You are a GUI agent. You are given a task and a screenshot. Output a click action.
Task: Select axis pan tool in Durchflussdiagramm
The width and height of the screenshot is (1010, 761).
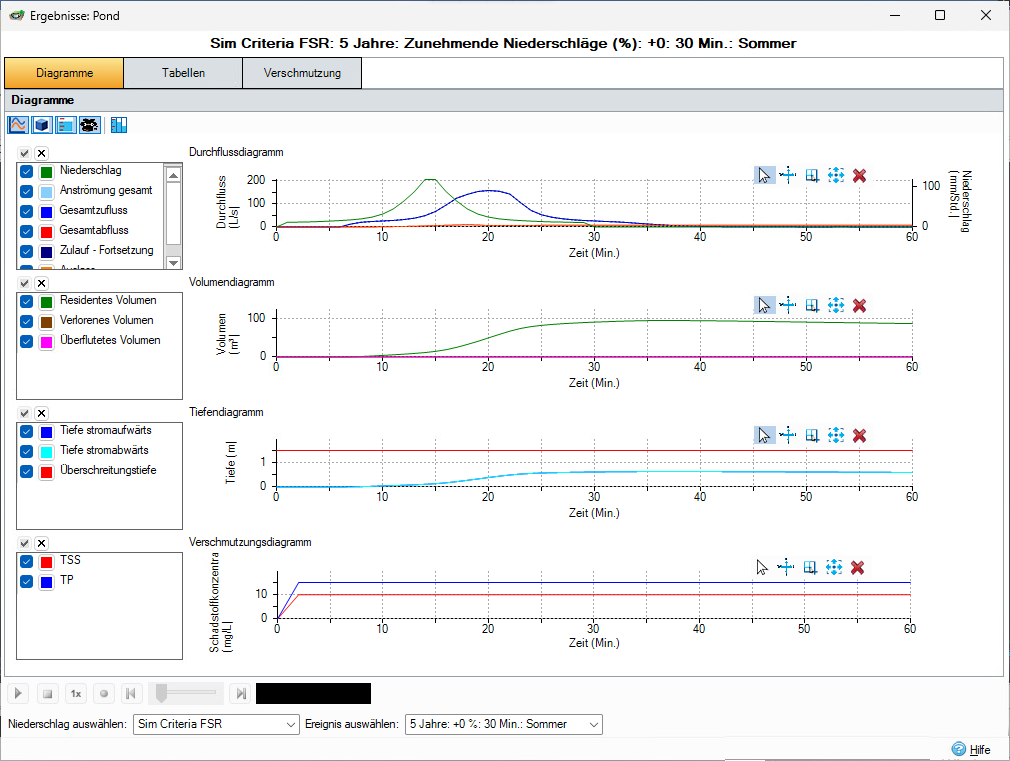click(788, 175)
